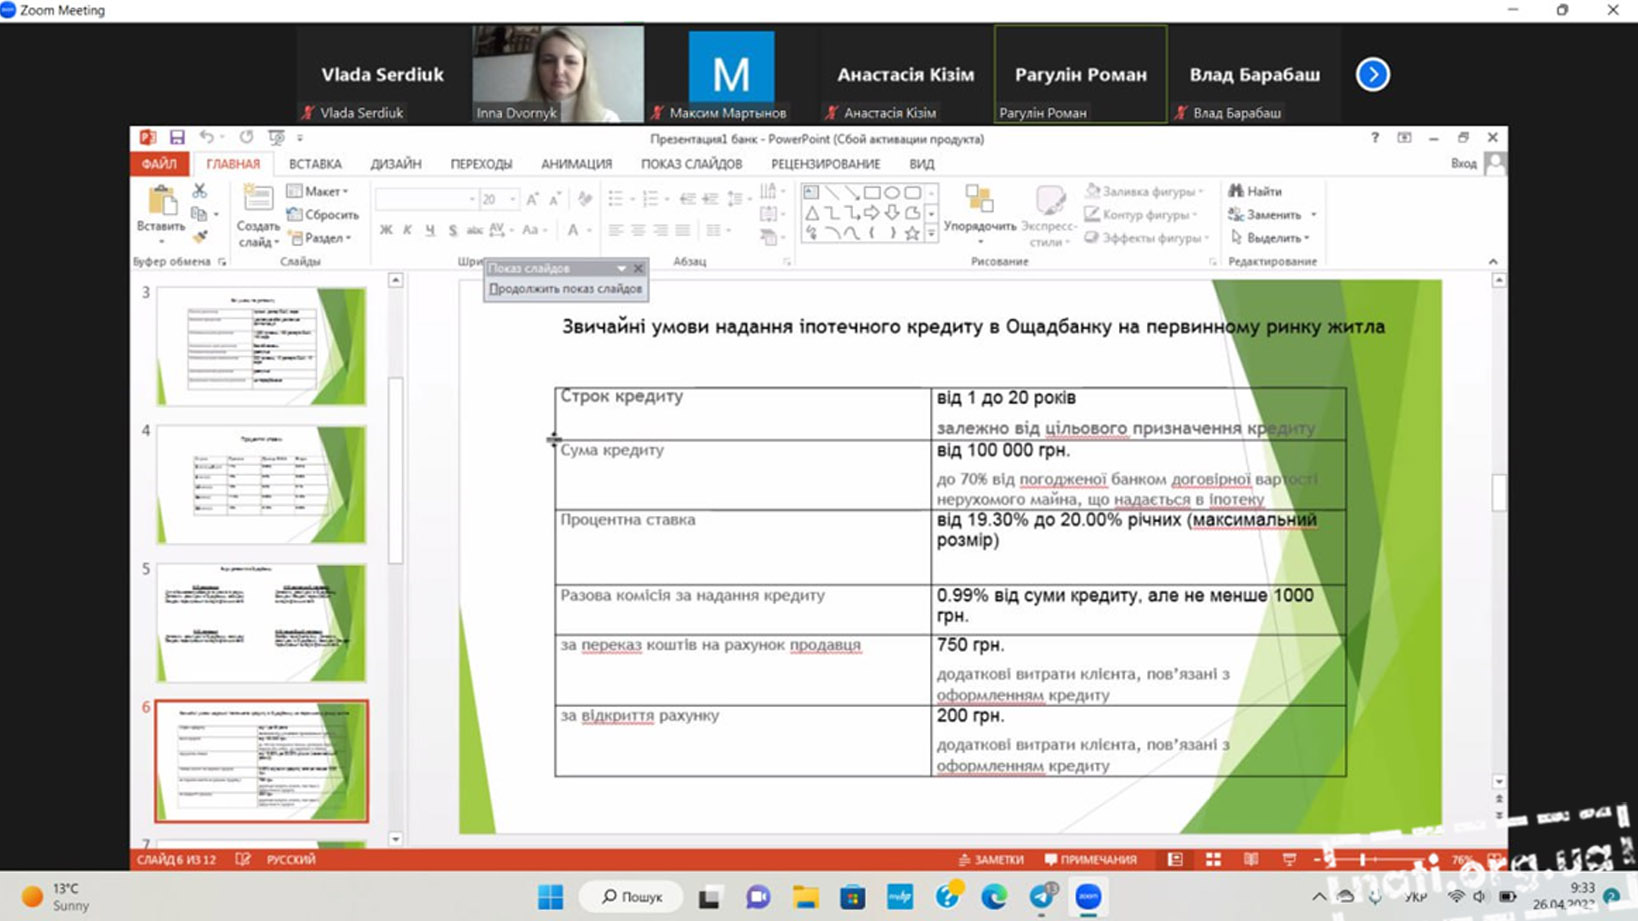
Task: Select slide 3 thumbnail
Action: click(x=261, y=346)
